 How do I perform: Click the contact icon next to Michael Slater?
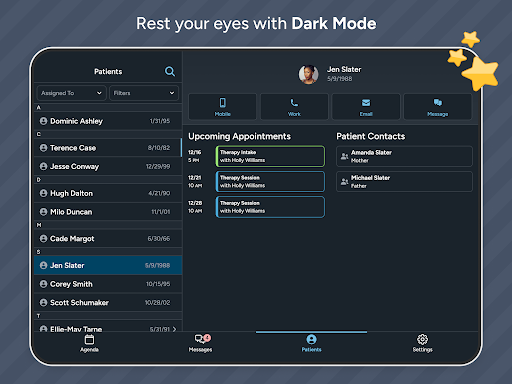(344, 181)
